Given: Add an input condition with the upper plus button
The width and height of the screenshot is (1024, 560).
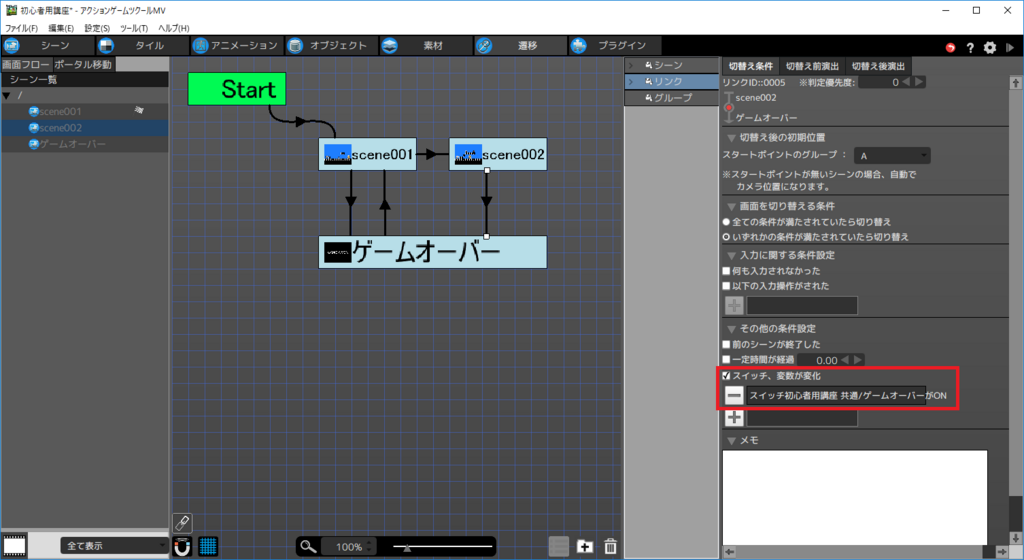Looking at the screenshot, I should tap(734, 305).
